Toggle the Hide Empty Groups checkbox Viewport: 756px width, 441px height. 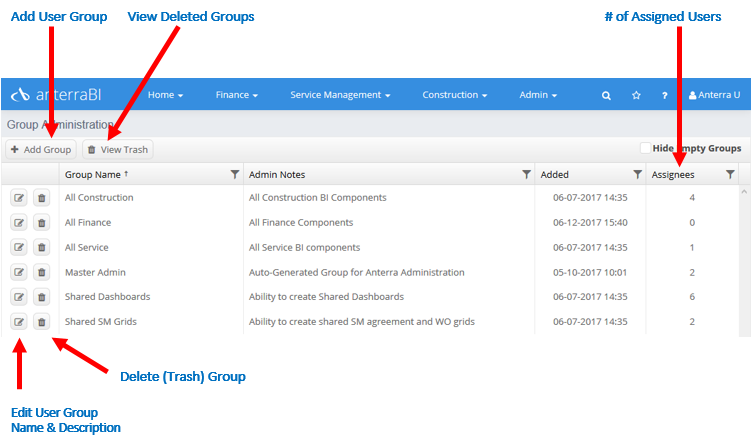click(x=645, y=148)
